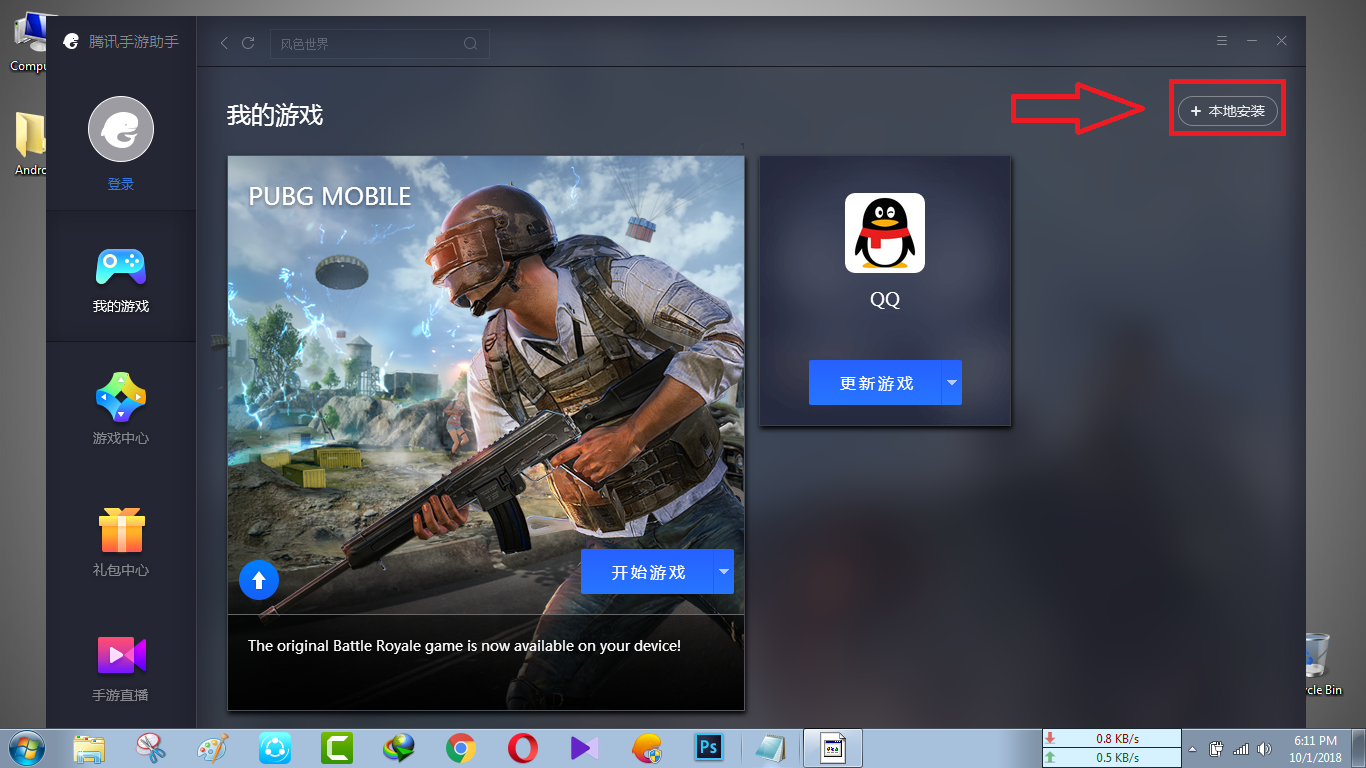The image size is (1366, 768).
Task: Open the Tencent Gaming Buddy taskbar icon
Action: pyautogui.click(x=647, y=748)
